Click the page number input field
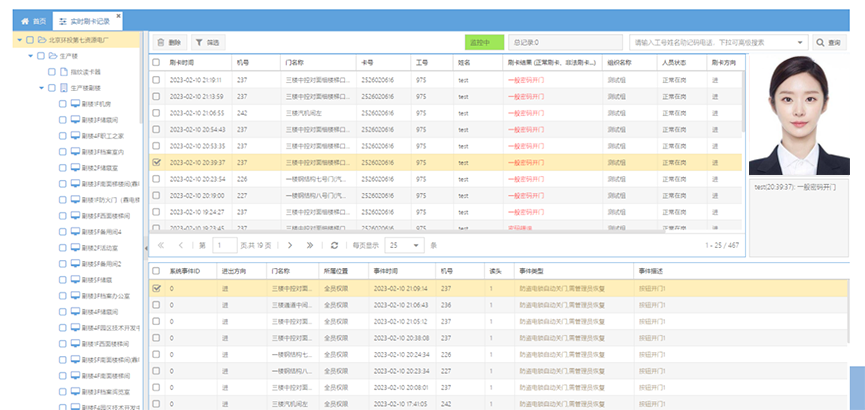865x410 pixels. (225, 245)
